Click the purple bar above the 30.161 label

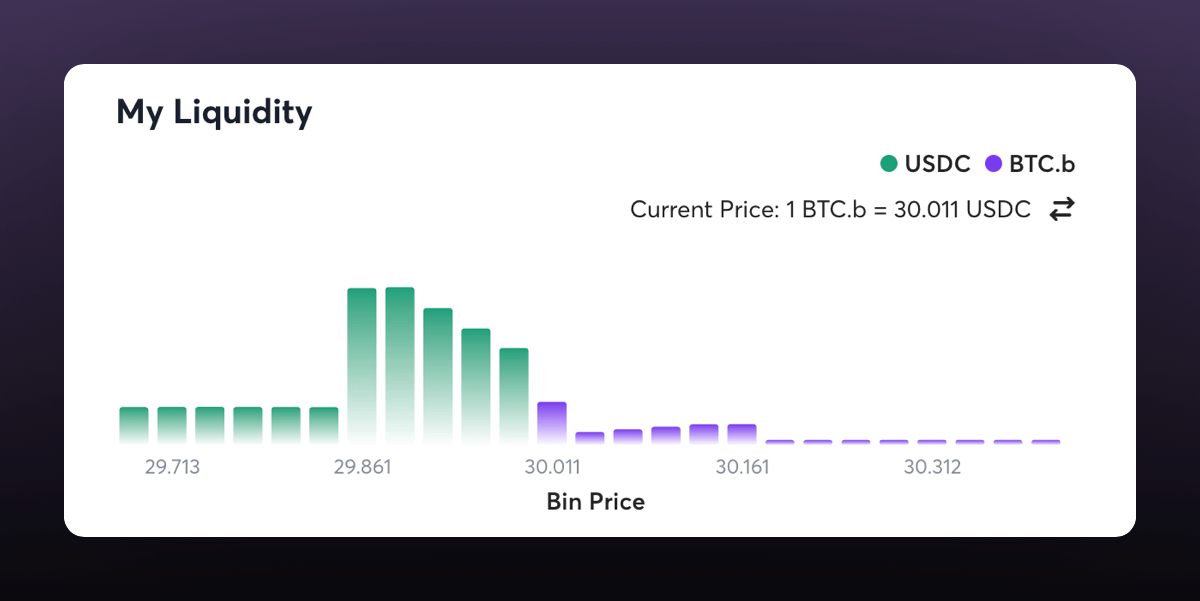click(x=742, y=433)
